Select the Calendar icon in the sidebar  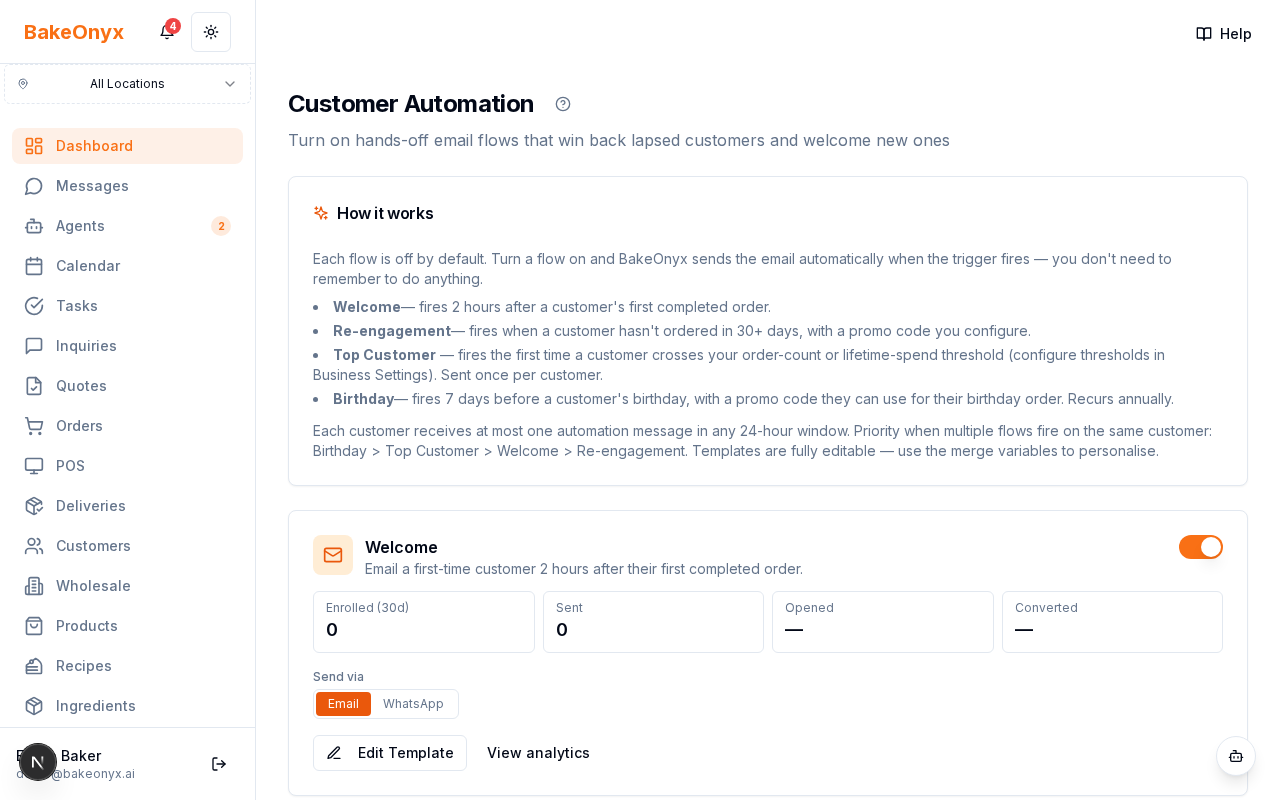pos(34,266)
